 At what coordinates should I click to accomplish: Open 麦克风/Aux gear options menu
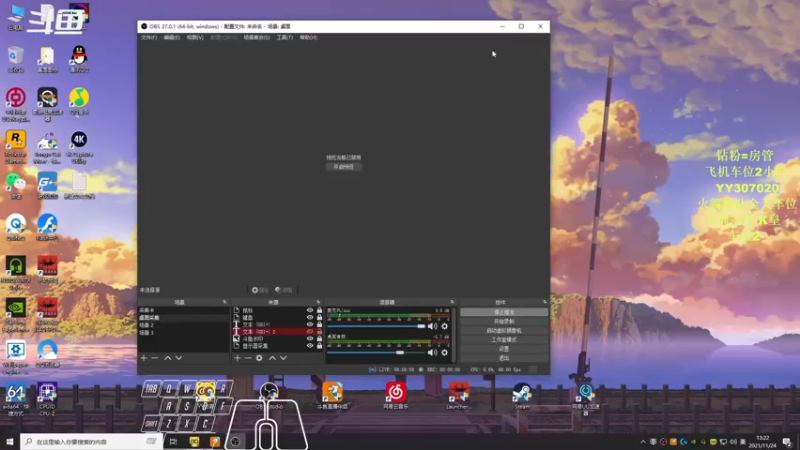pyautogui.click(x=444, y=326)
